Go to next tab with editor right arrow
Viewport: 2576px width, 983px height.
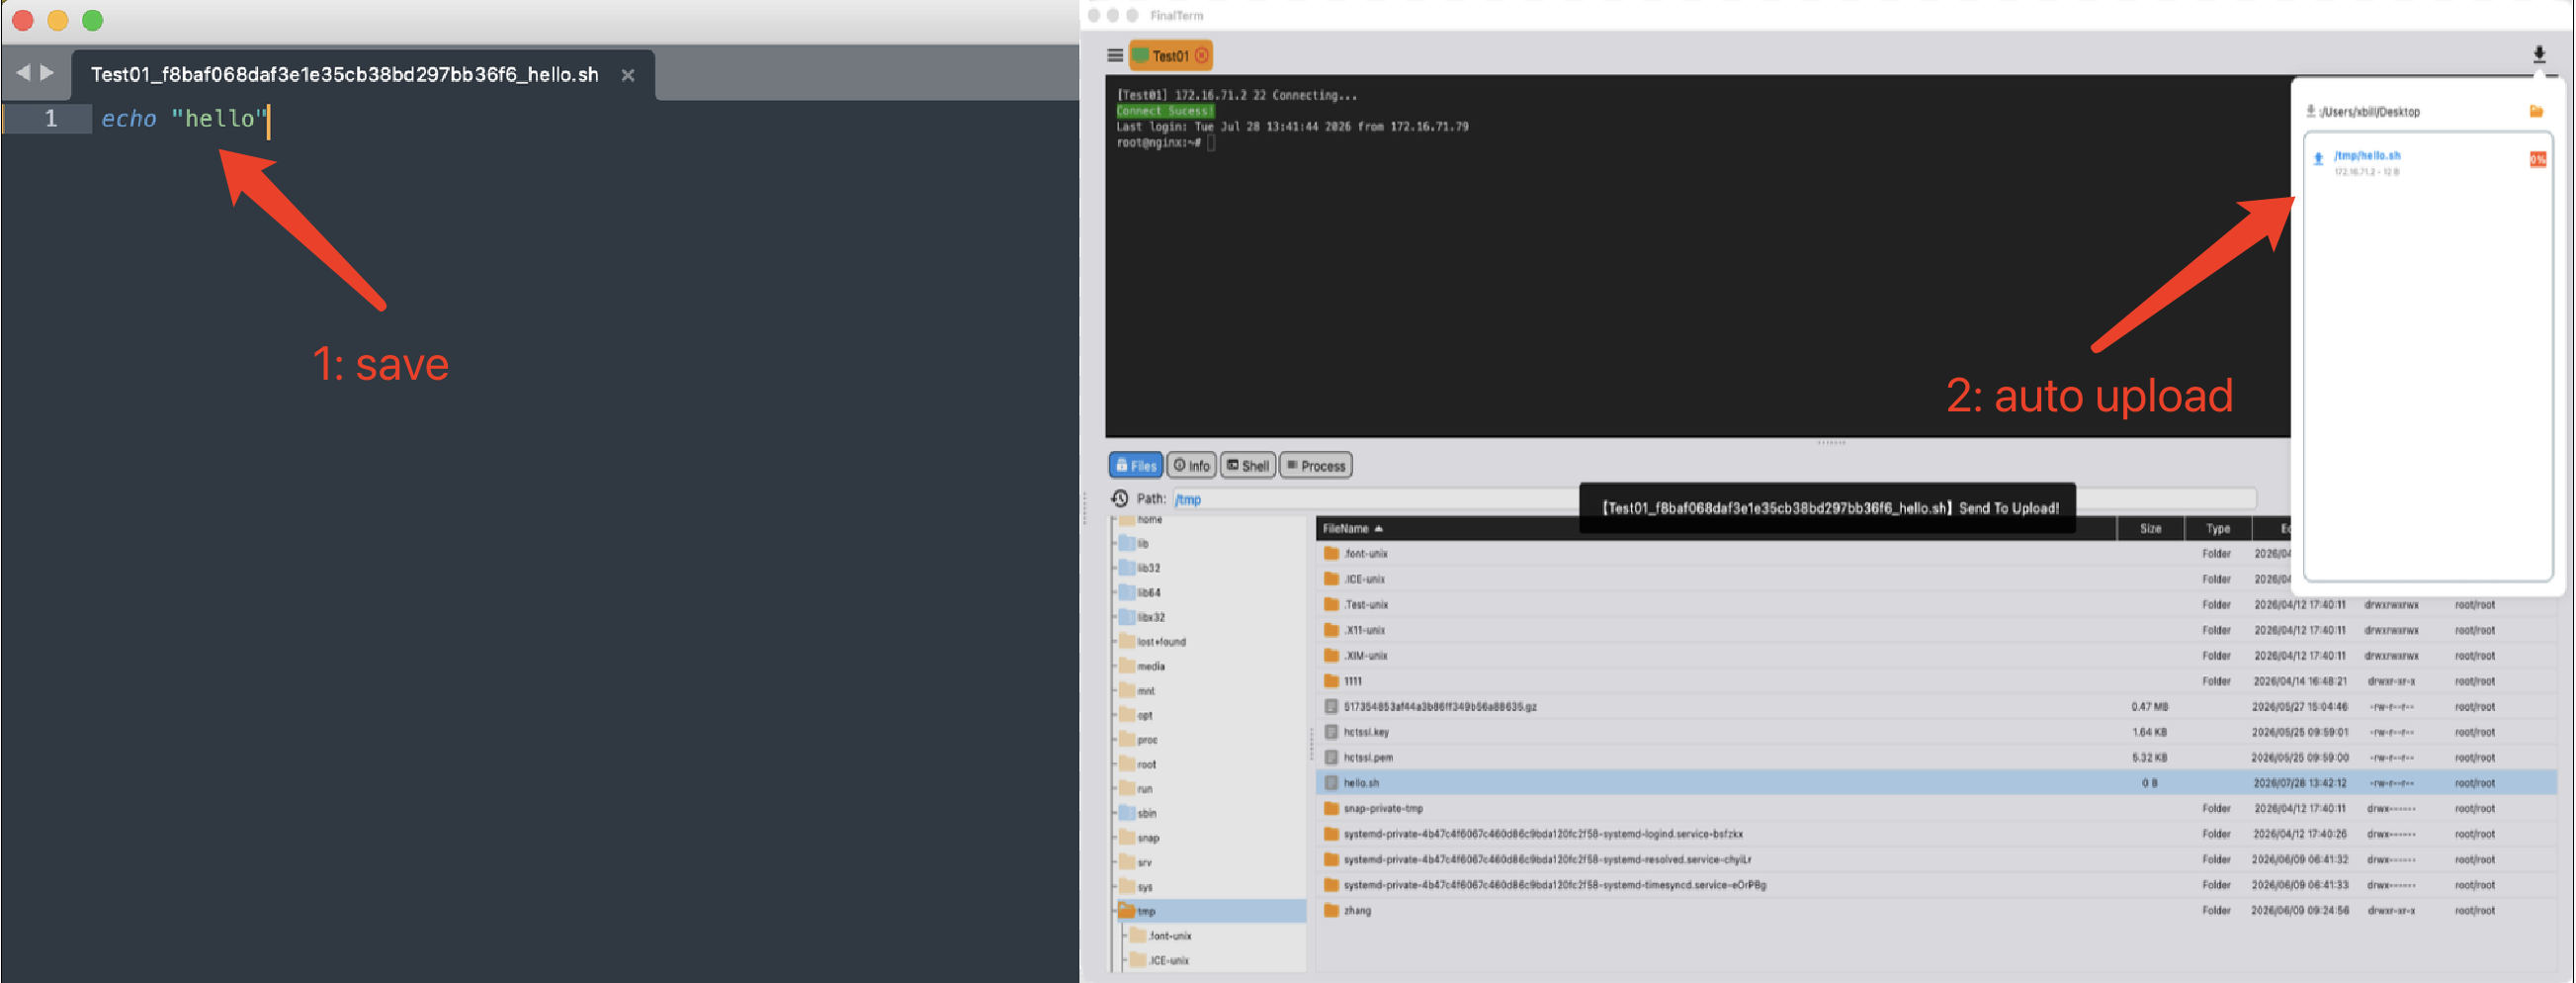(47, 73)
